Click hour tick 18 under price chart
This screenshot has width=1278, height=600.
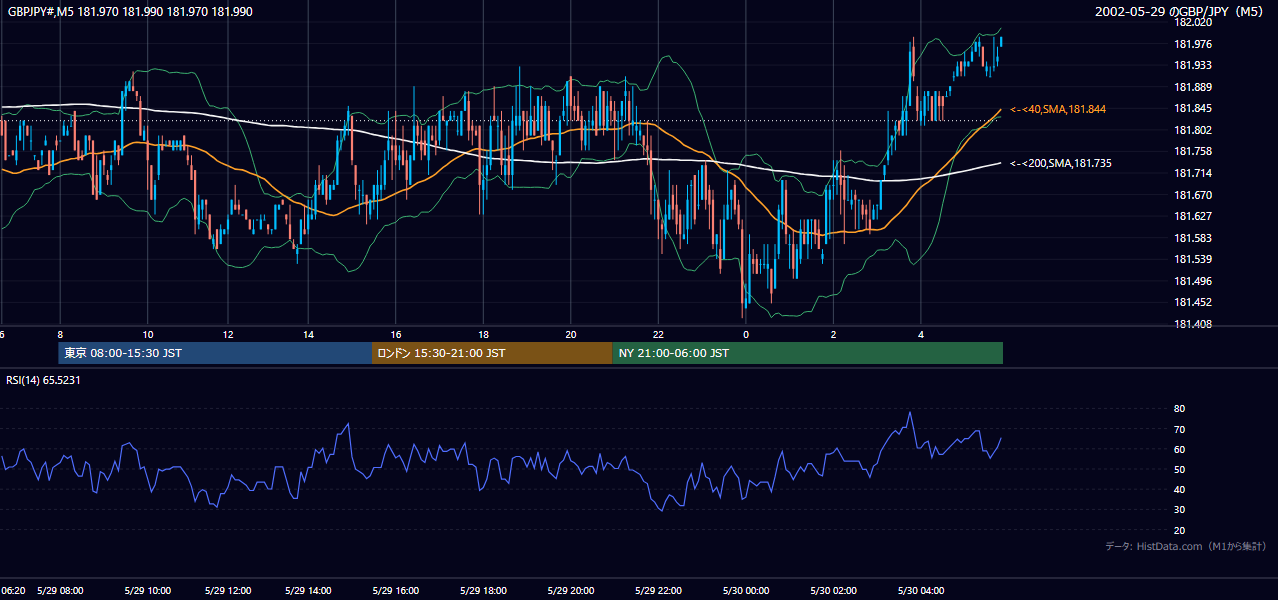(x=484, y=334)
